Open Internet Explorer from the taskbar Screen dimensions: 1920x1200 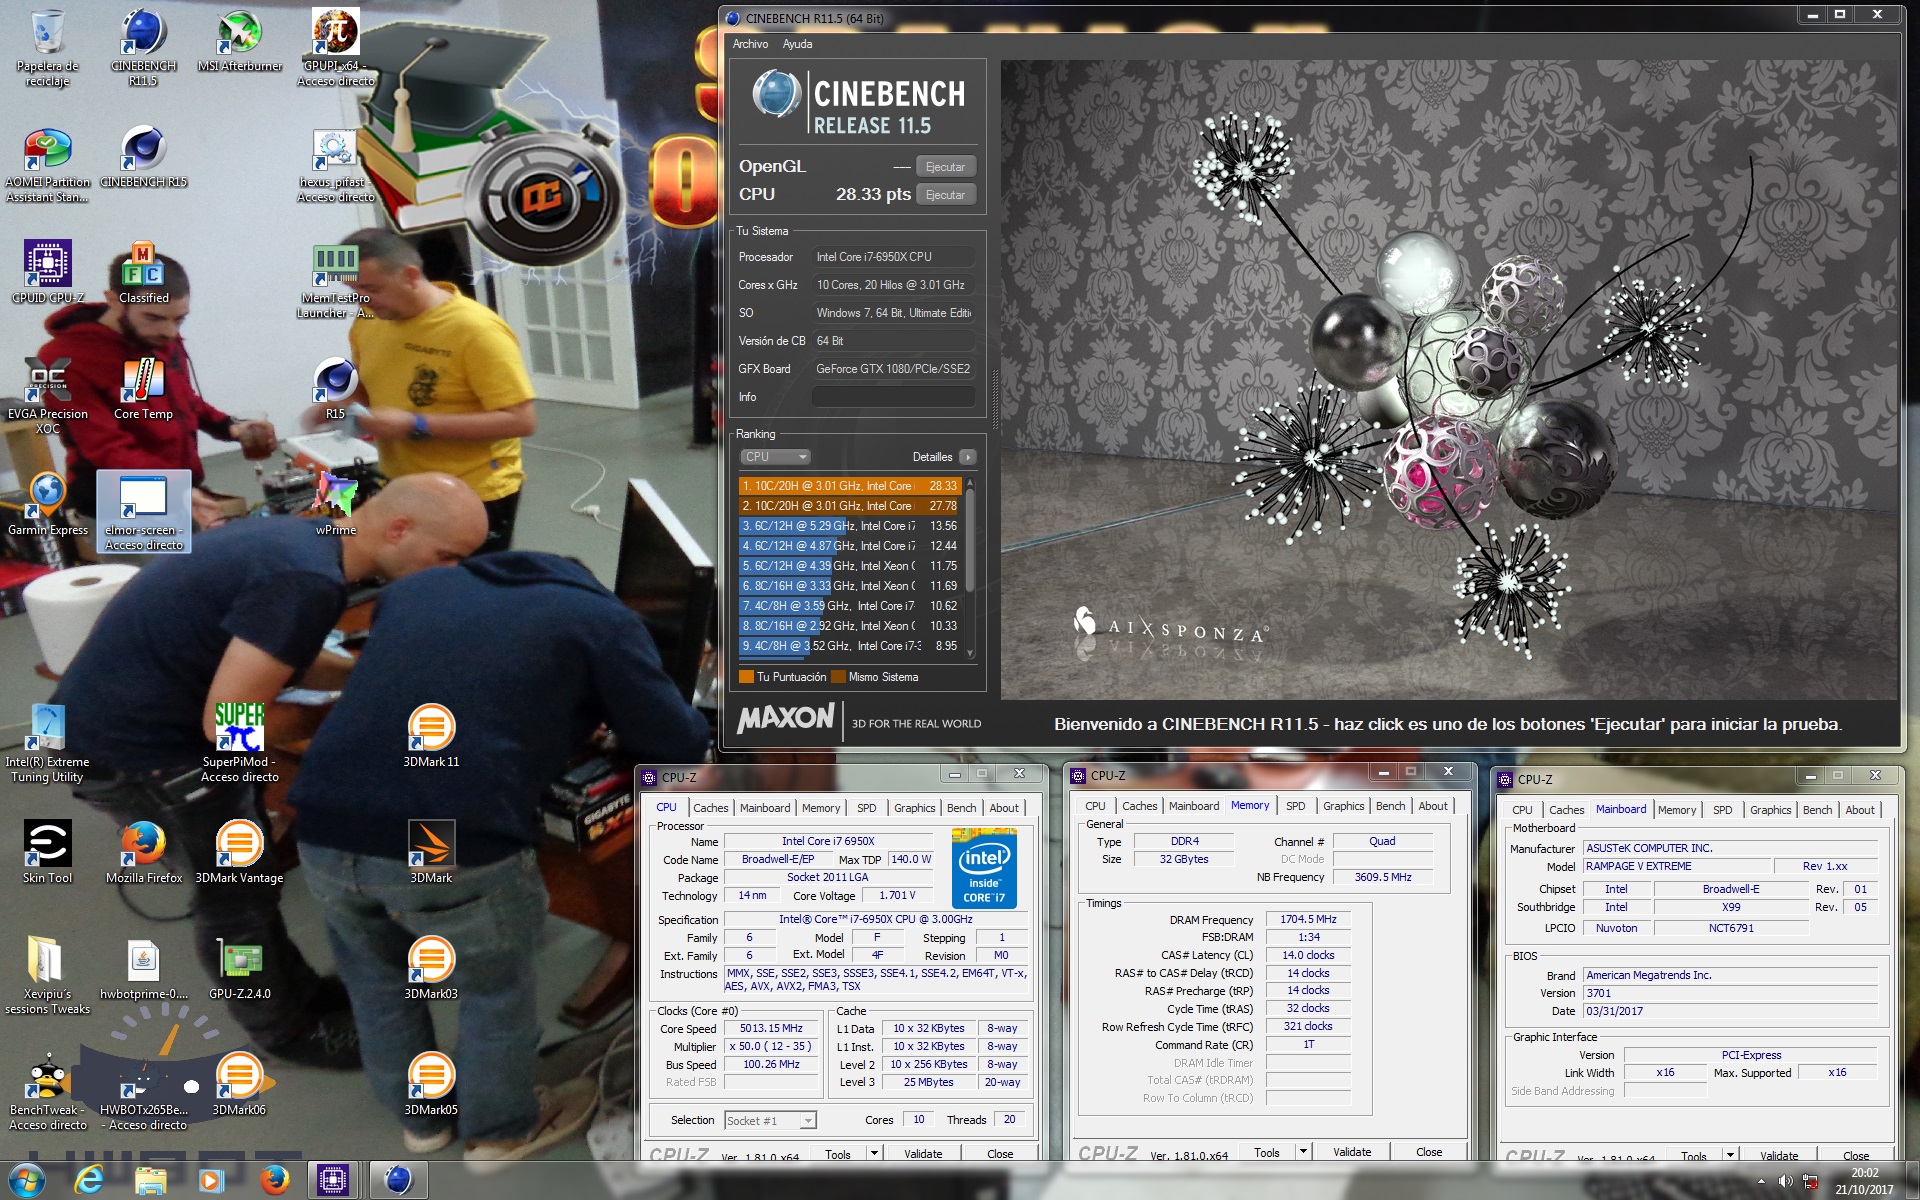coord(89,1180)
